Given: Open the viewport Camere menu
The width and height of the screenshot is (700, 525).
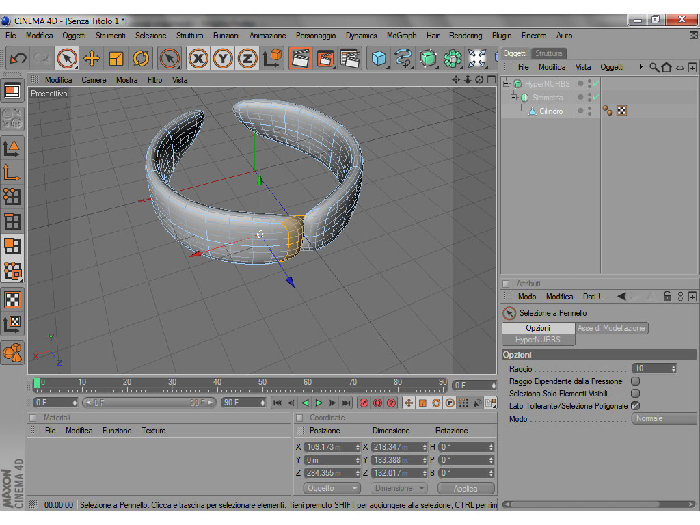Looking at the screenshot, I should (94, 80).
